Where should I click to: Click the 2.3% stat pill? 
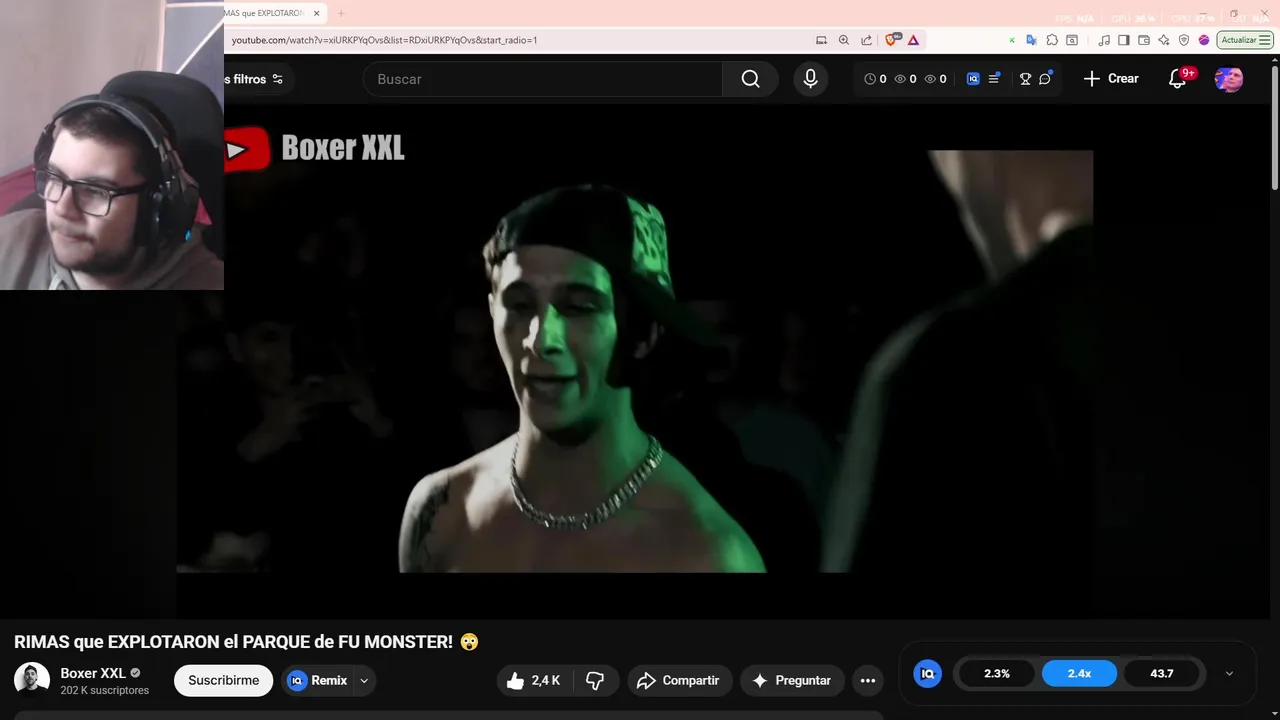(997, 674)
